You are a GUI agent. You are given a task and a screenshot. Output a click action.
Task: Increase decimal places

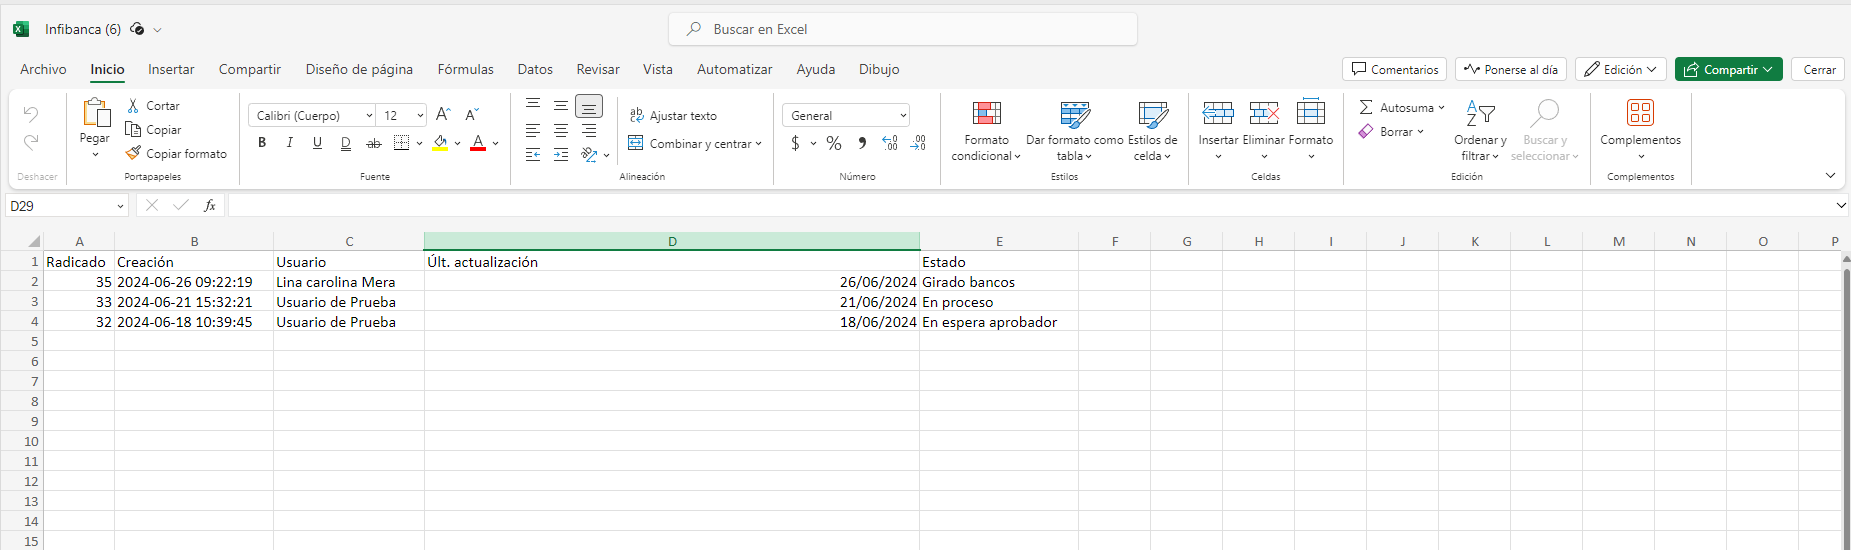[890, 143]
